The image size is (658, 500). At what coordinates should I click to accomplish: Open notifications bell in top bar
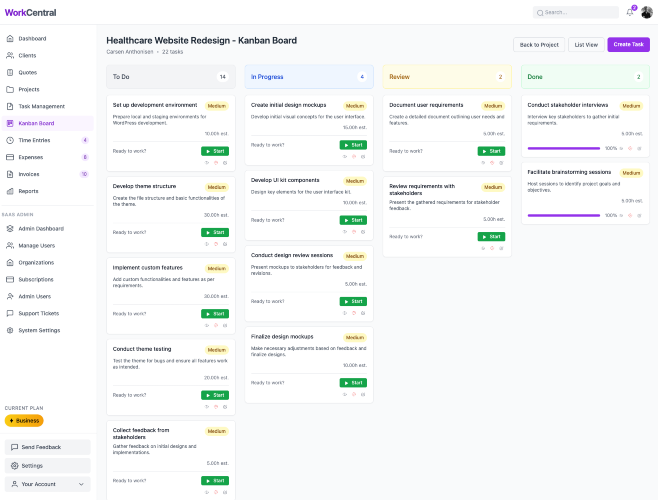pyautogui.click(x=630, y=12)
